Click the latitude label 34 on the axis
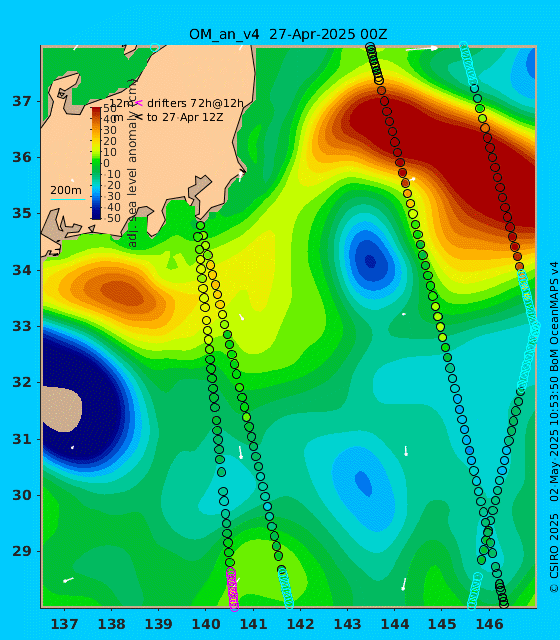 click(x=22, y=270)
